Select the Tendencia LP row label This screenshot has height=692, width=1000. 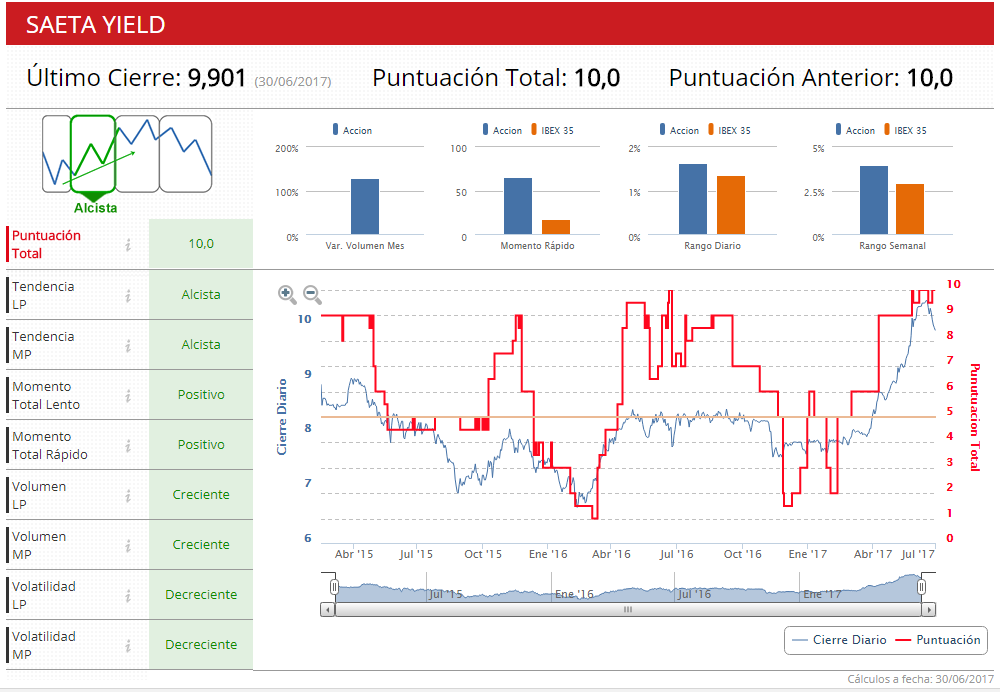point(44,295)
